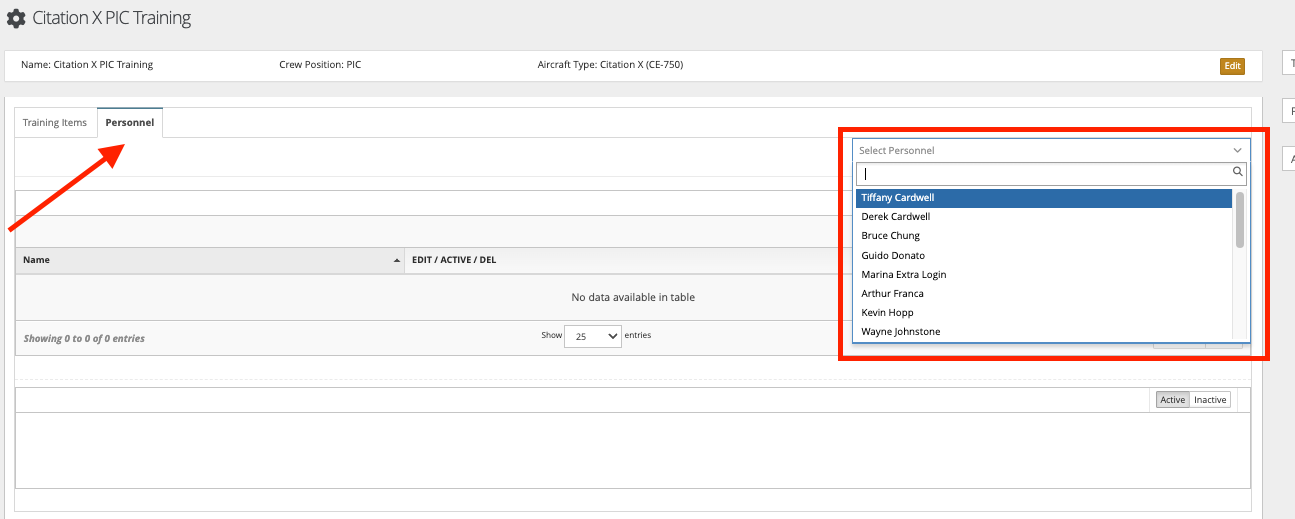Select Guido Donato from the personnel options
Viewport: 1295px width, 519px height.
click(x=893, y=256)
